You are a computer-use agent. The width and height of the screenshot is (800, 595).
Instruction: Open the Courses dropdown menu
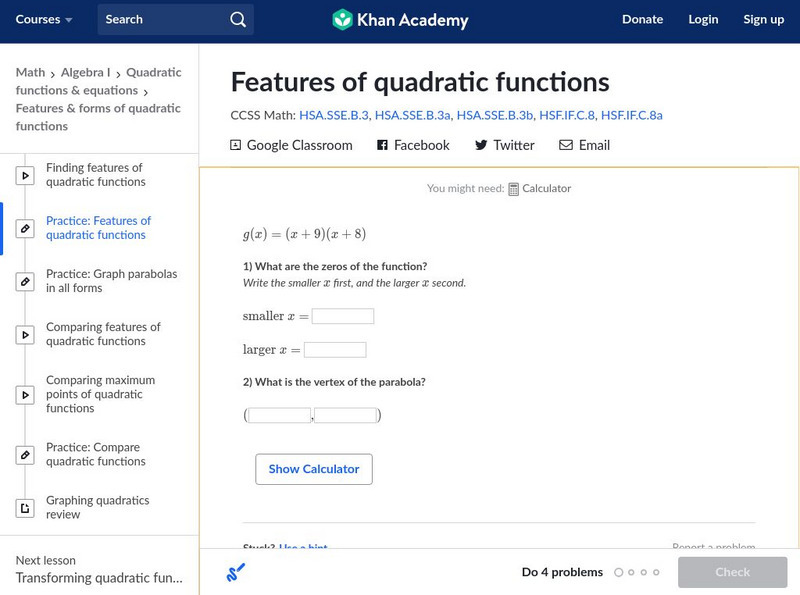click(x=44, y=19)
